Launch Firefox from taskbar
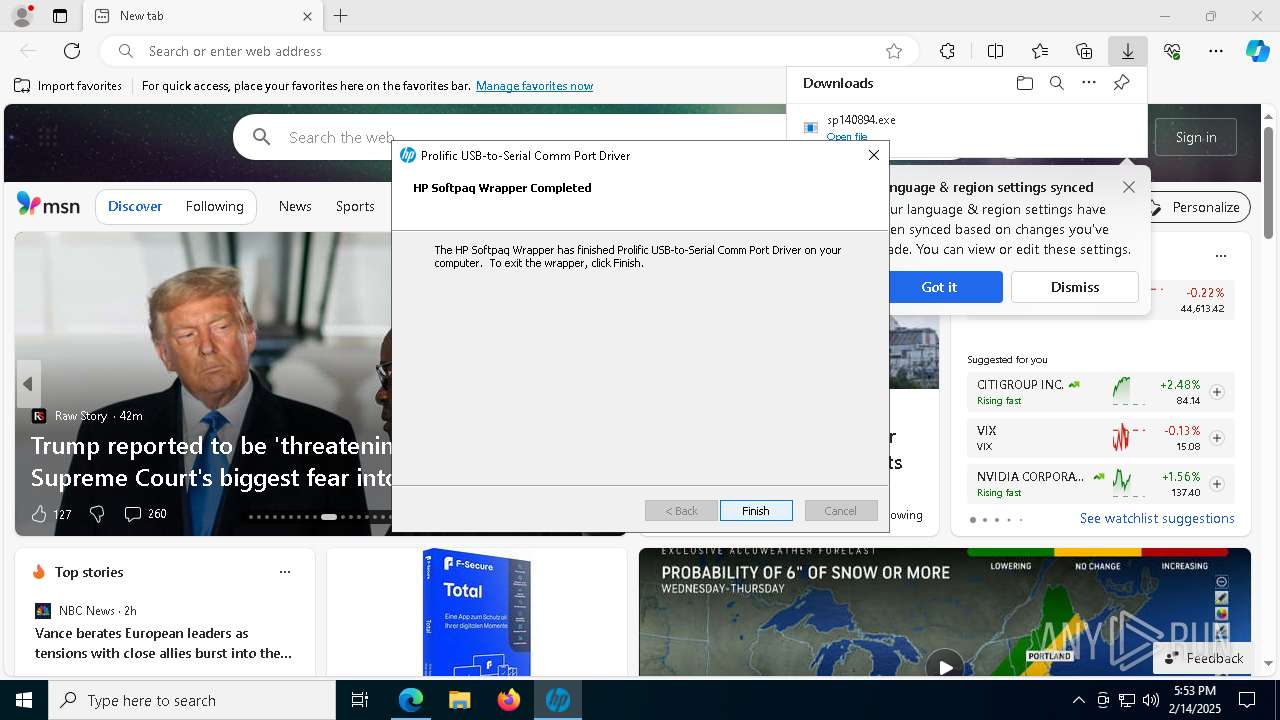The image size is (1280, 720). pos(509,700)
